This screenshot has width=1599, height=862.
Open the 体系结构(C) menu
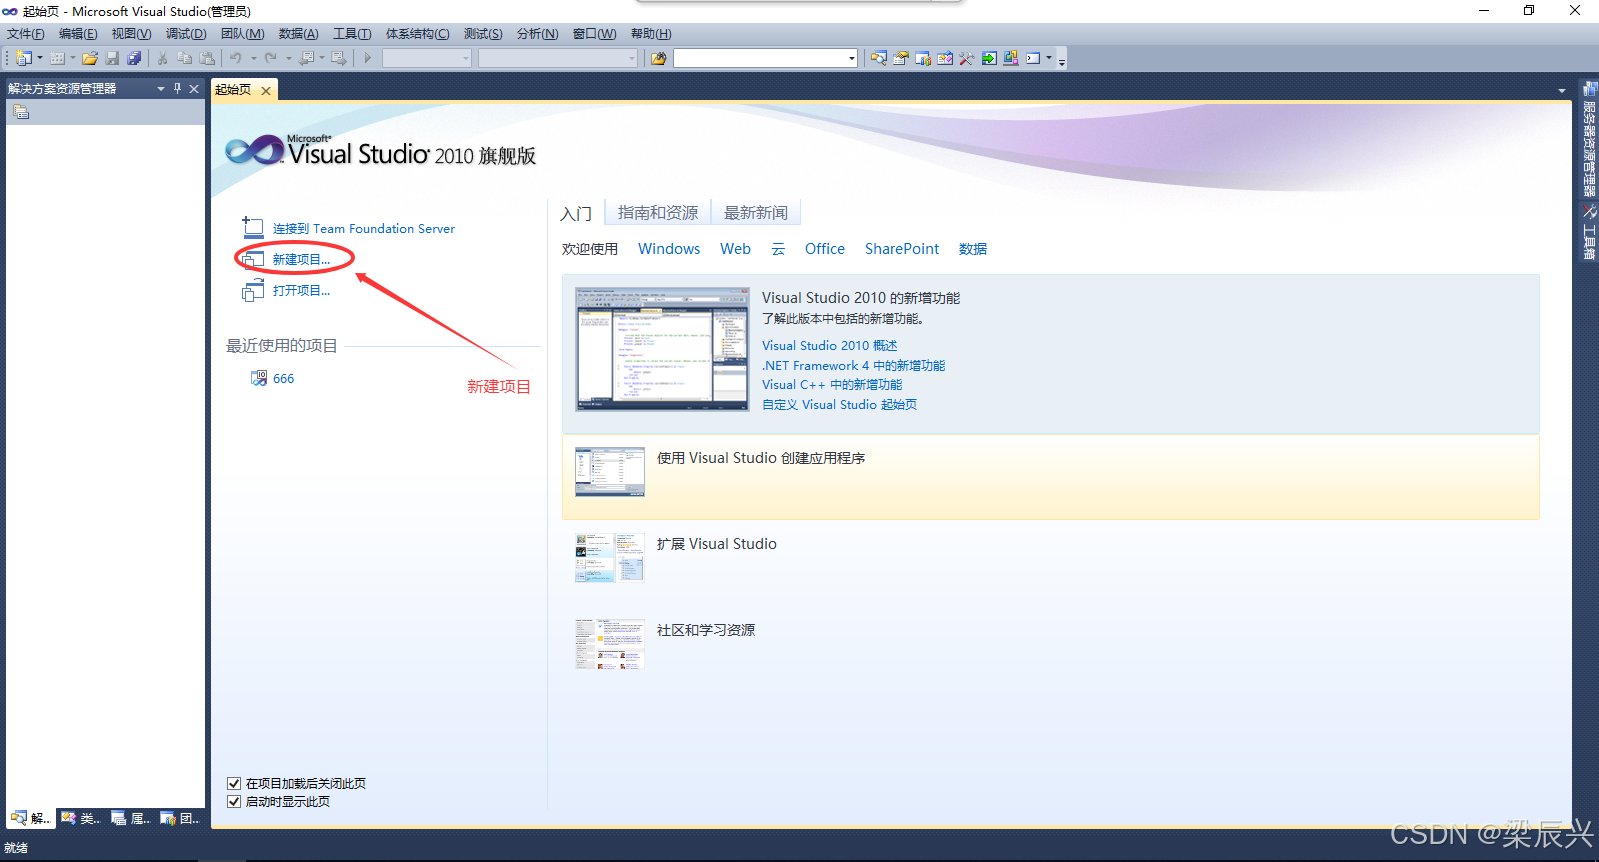tap(418, 34)
